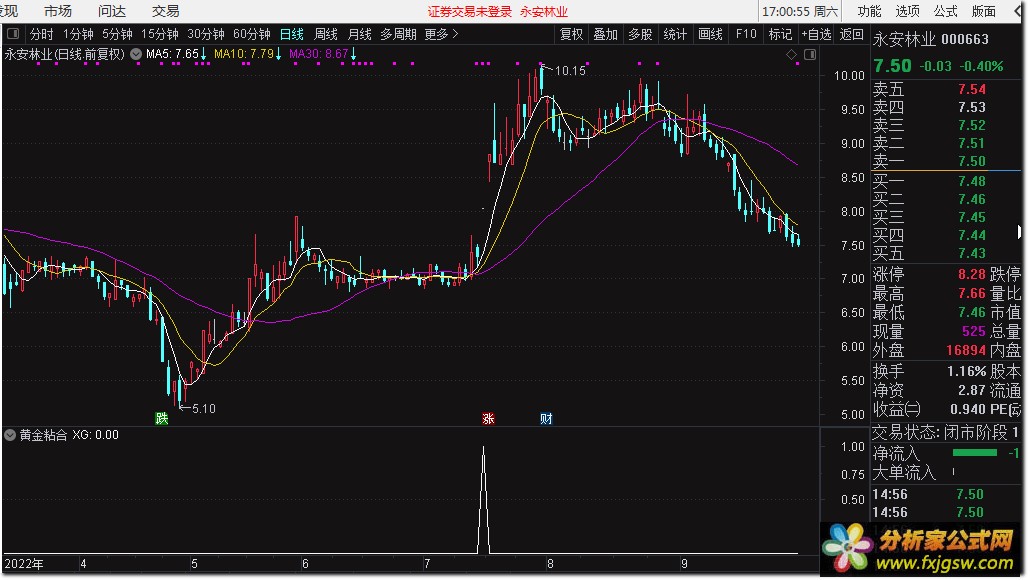Click the 换手 value 1.16%
The image size is (1030, 580).
966,371
